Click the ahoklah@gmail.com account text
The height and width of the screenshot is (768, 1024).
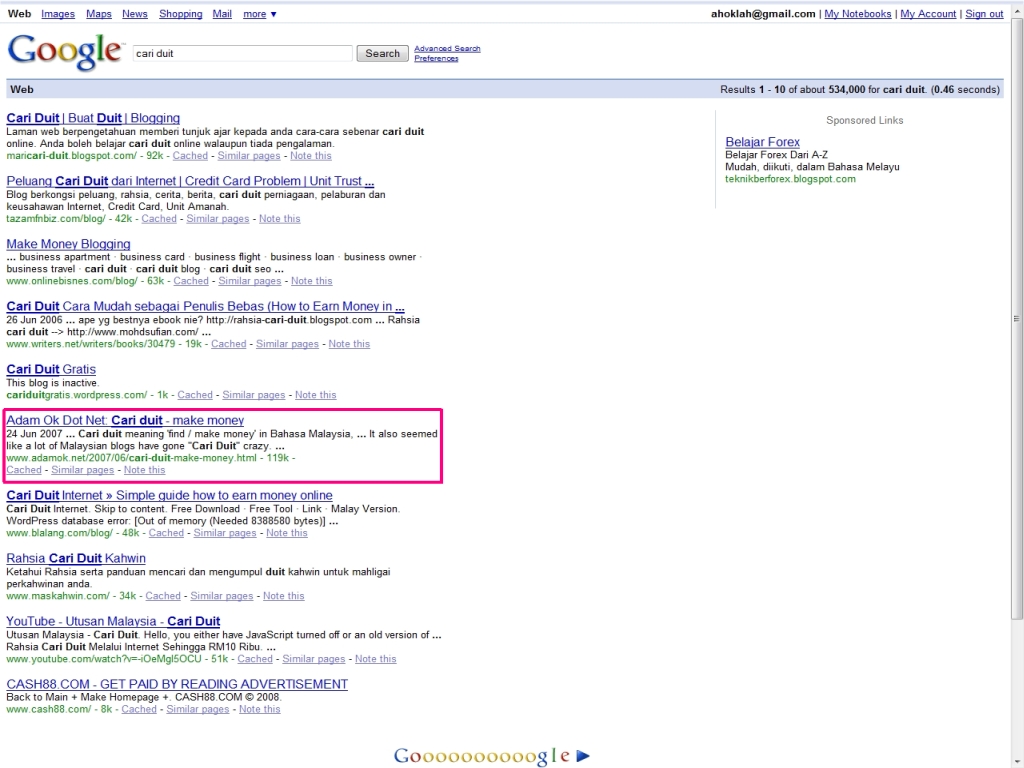[x=763, y=14]
